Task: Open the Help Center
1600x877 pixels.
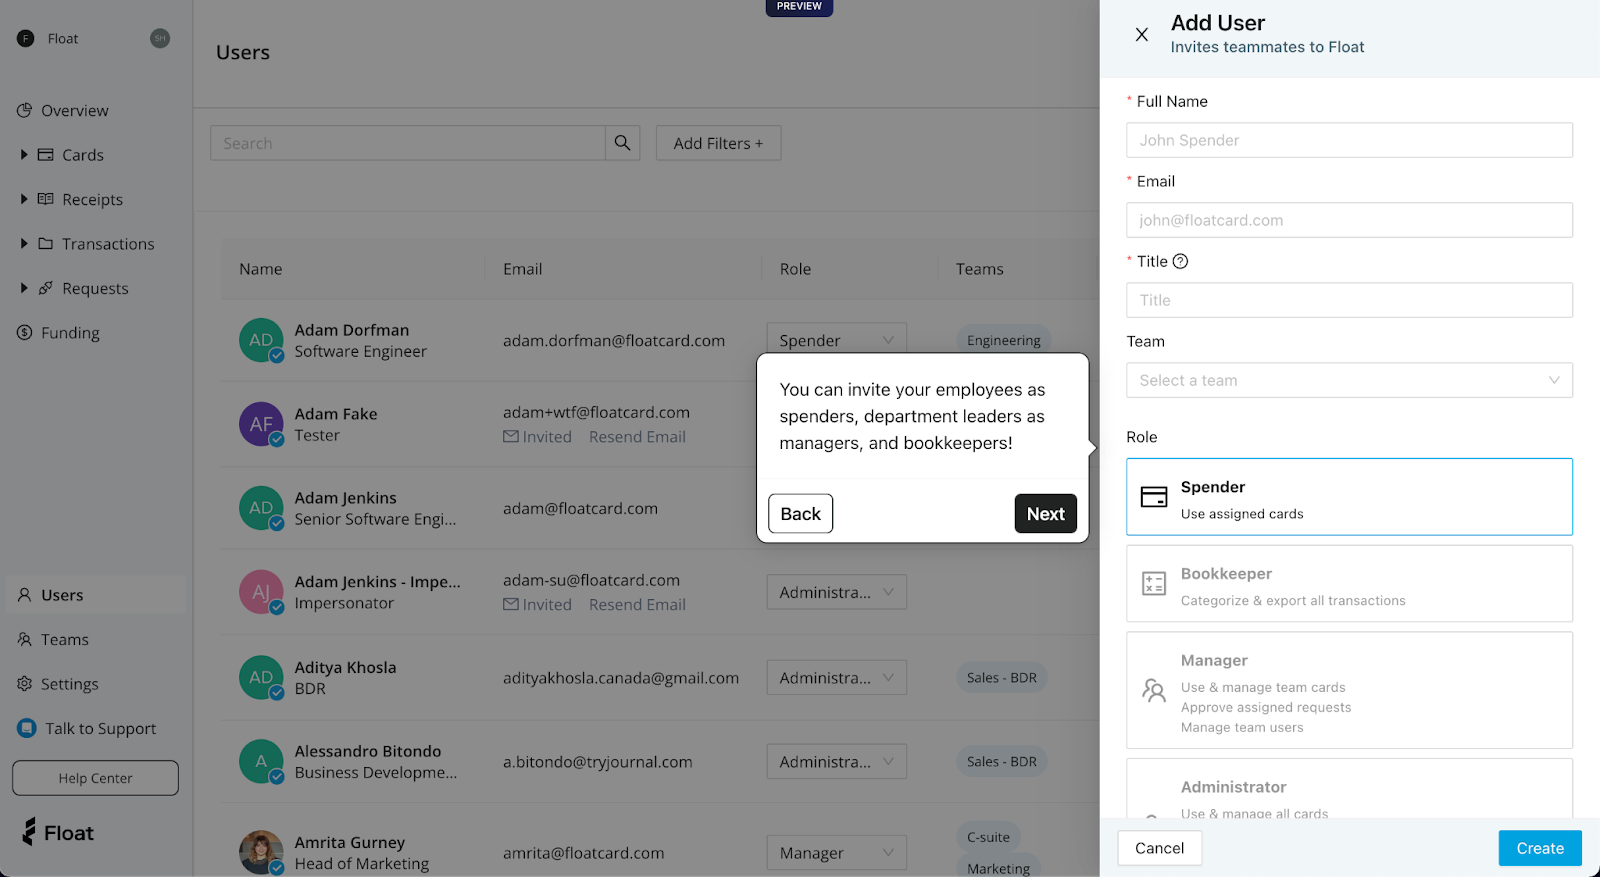Action: (x=95, y=778)
